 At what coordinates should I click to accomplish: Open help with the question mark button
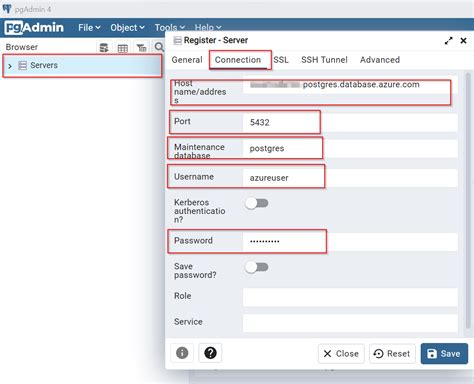point(210,353)
